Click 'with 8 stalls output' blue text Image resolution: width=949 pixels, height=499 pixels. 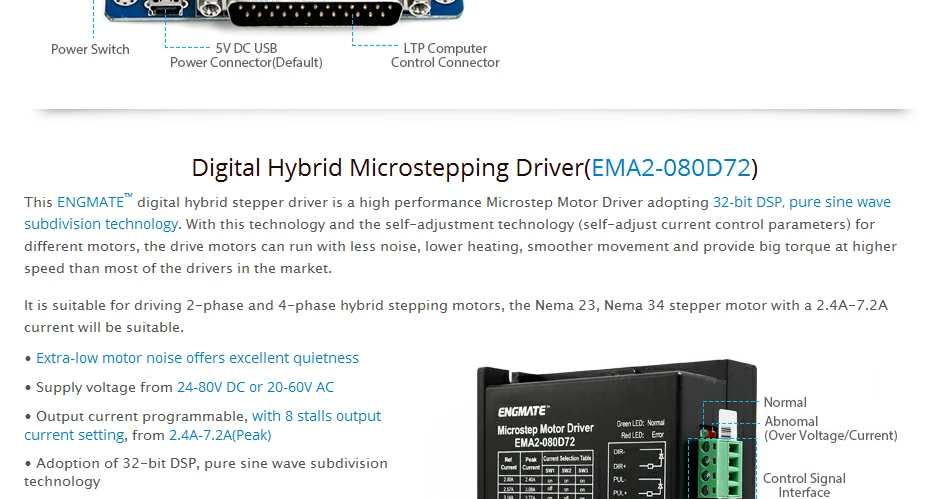click(x=317, y=416)
